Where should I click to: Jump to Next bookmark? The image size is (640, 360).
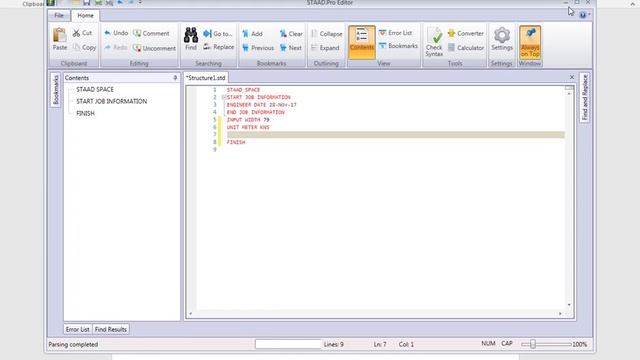(x=291, y=48)
